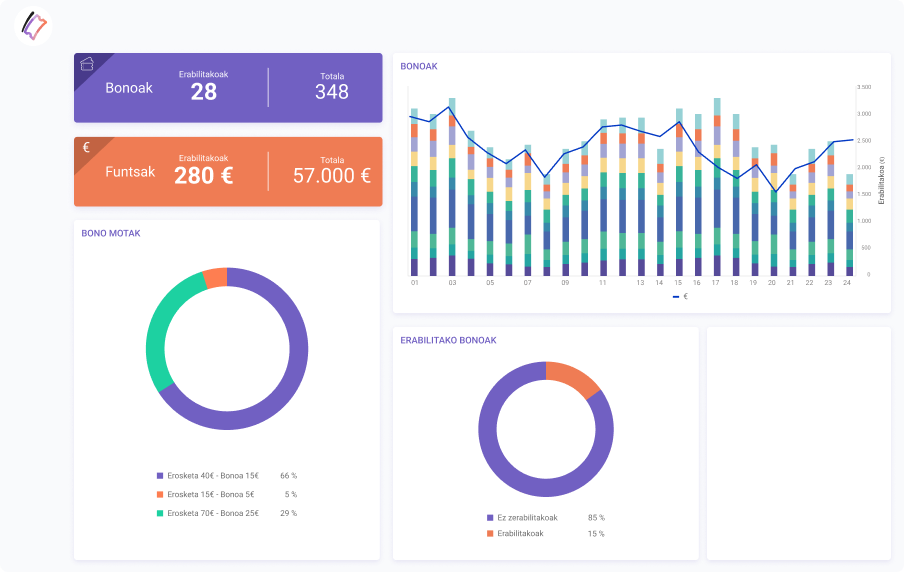Click the 29 % legend value
904x572 pixels.
(x=288, y=513)
